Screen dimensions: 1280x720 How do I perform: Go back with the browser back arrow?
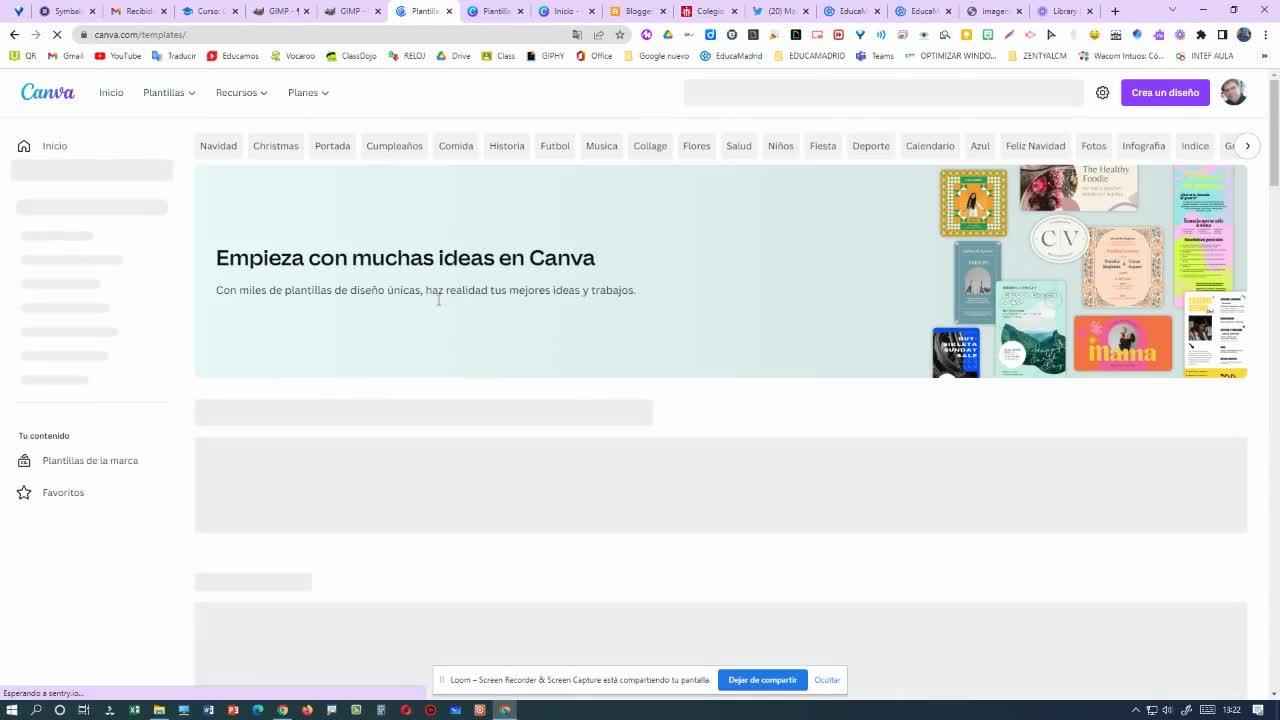pyautogui.click(x=14, y=34)
